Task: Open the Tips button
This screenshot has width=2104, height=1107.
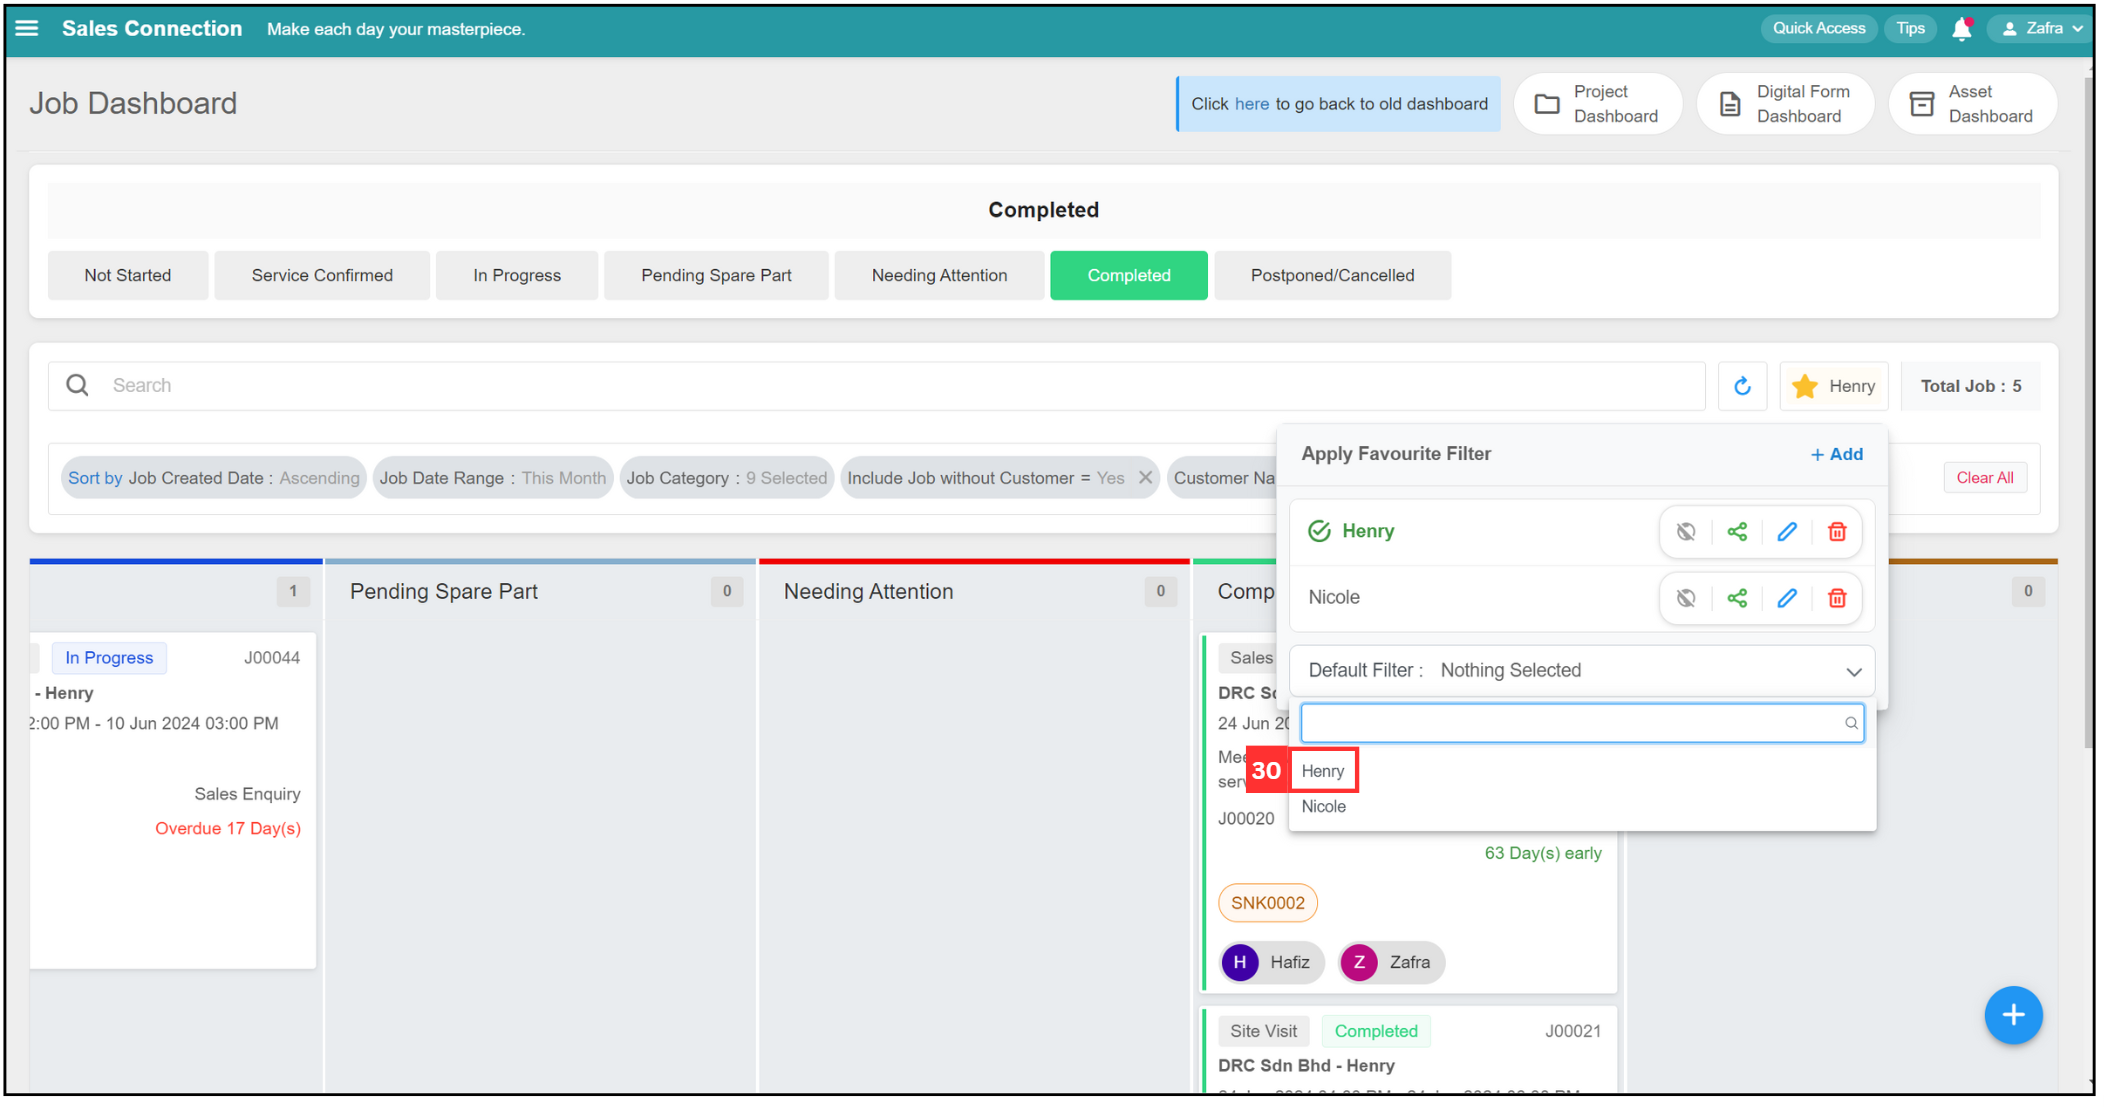Action: [1910, 28]
